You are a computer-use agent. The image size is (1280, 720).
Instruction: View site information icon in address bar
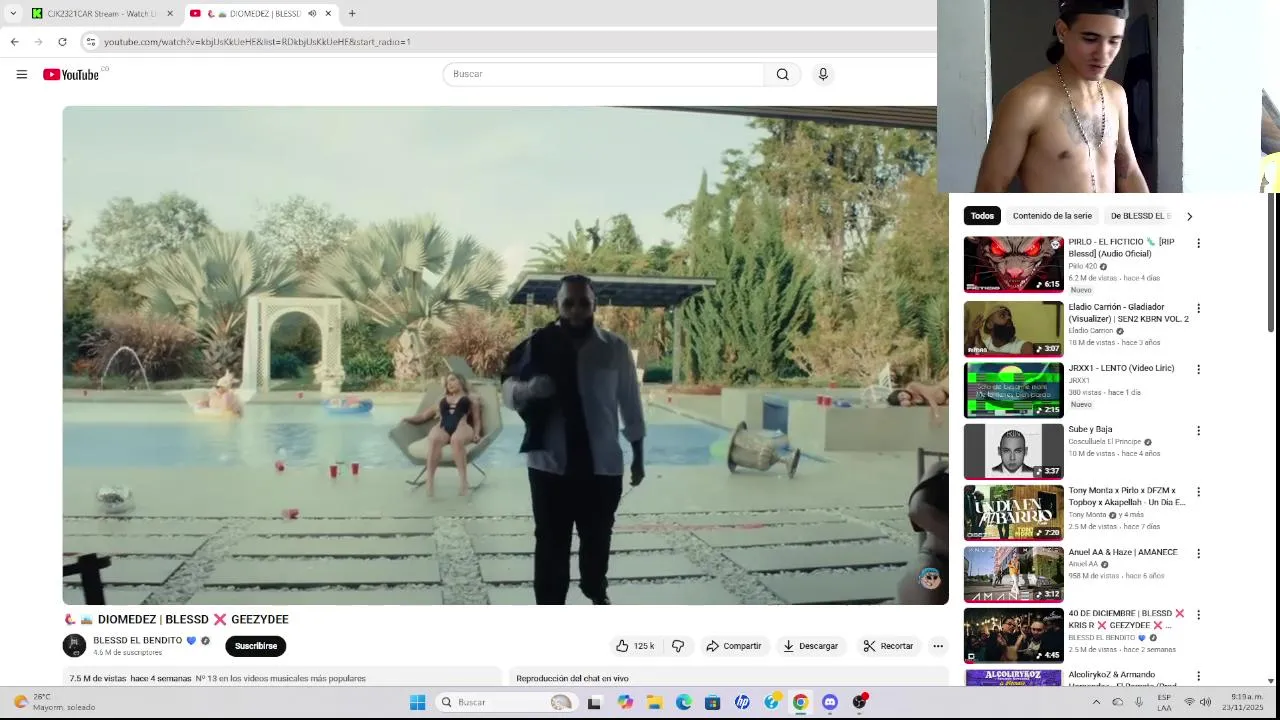click(x=91, y=41)
